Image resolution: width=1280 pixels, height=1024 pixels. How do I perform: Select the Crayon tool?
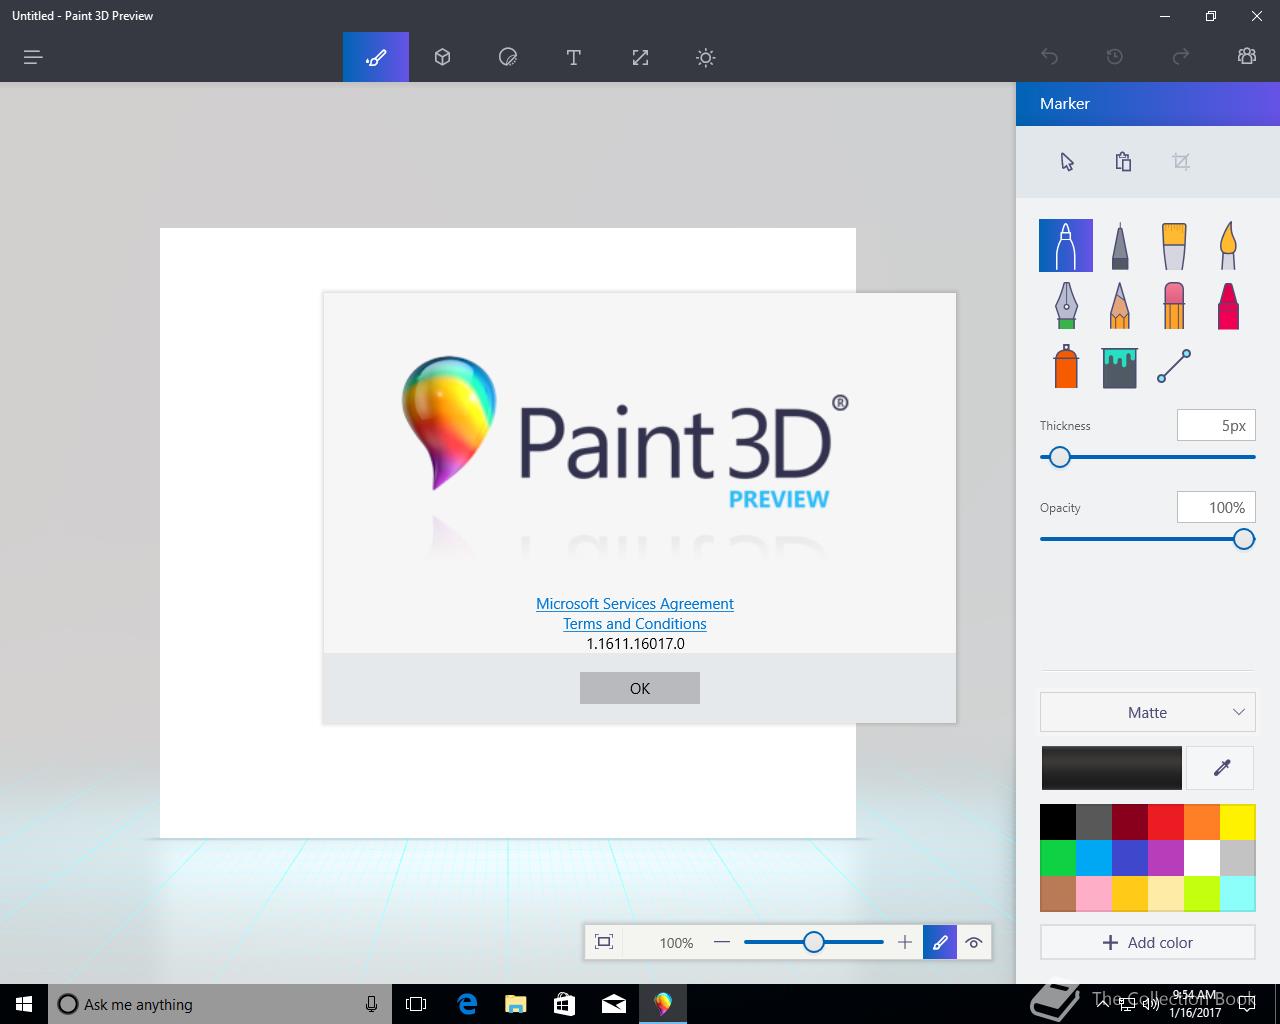[x=1228, y=305]
